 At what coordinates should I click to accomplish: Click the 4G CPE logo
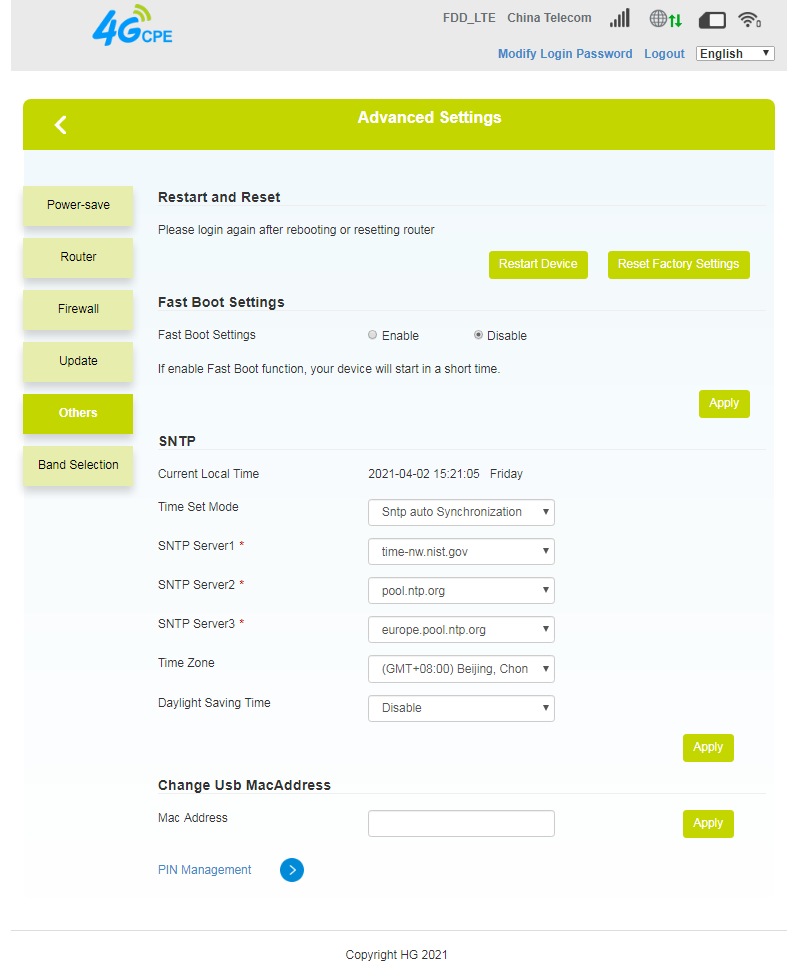132,26
